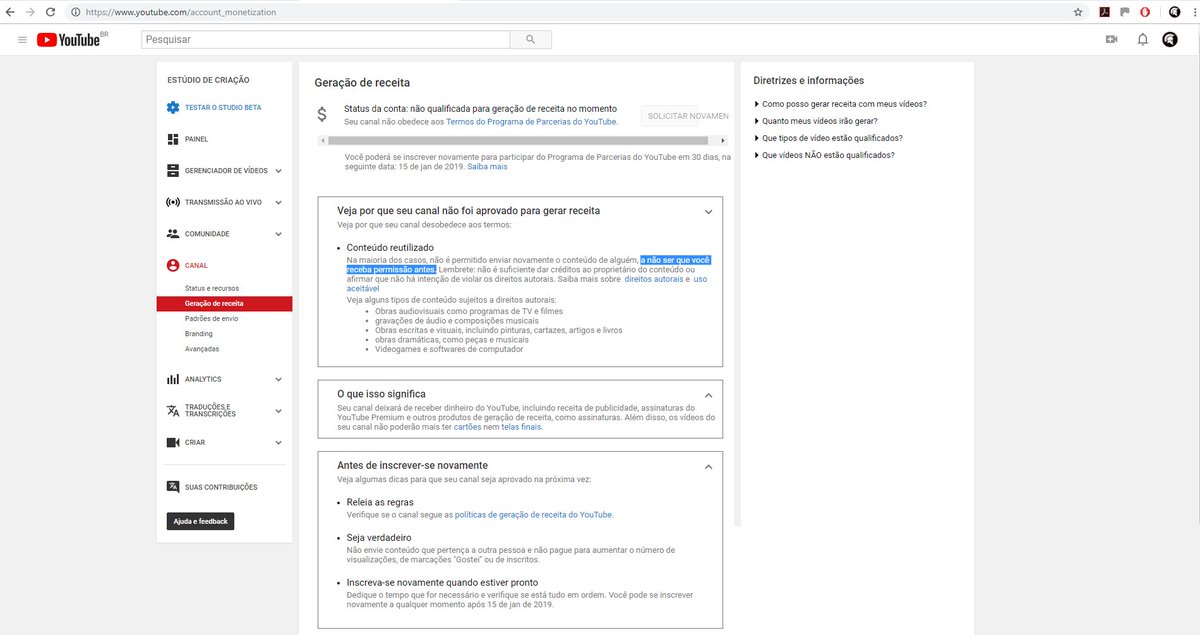The image size is (1200, 635).
Task: Expand the Criar chevron
Action: (x=279, y=442)
